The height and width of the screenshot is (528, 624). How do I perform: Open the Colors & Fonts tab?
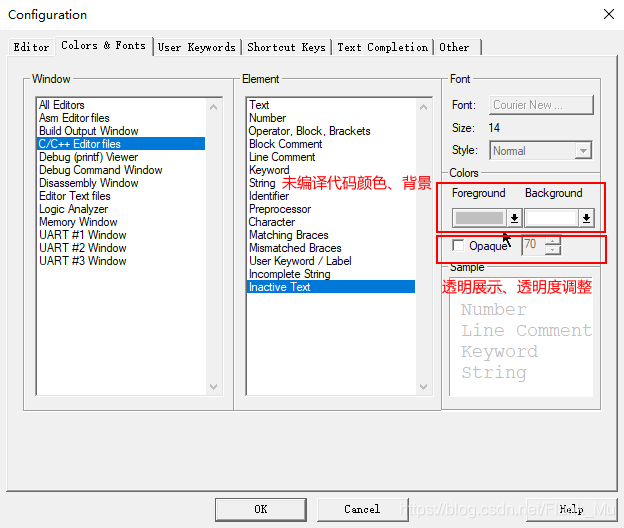click(x=103, y=46)
